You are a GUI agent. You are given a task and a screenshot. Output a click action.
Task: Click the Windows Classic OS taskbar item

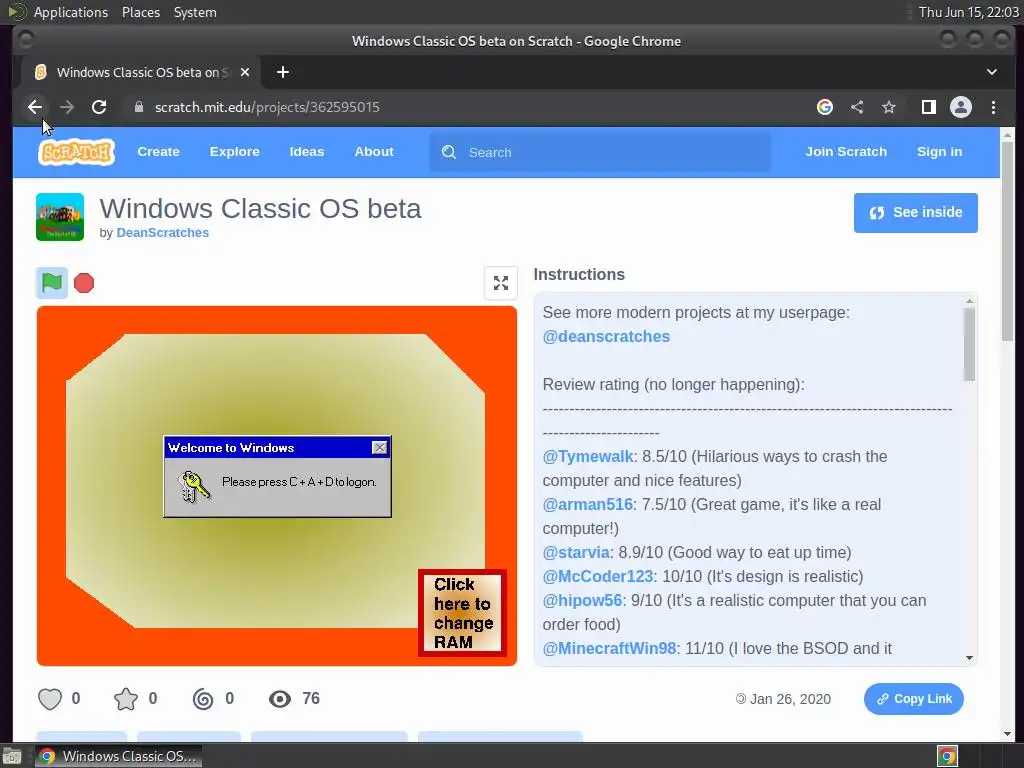[118, 756]
